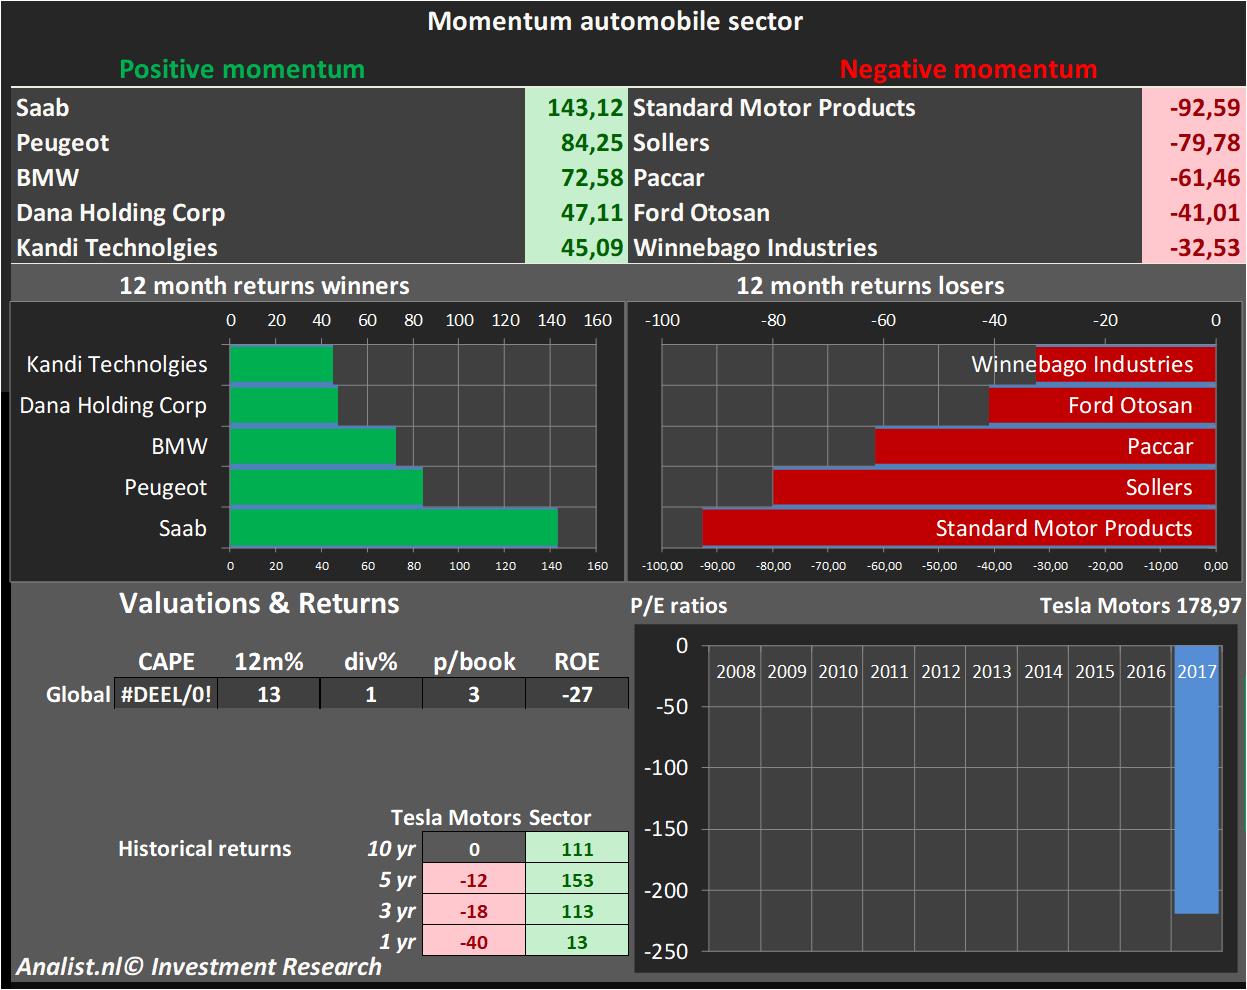The width and height of the screenshot is (1247, 990).
Task: Click Standard Motor Products red chart bar
Action: click(959, 528)
